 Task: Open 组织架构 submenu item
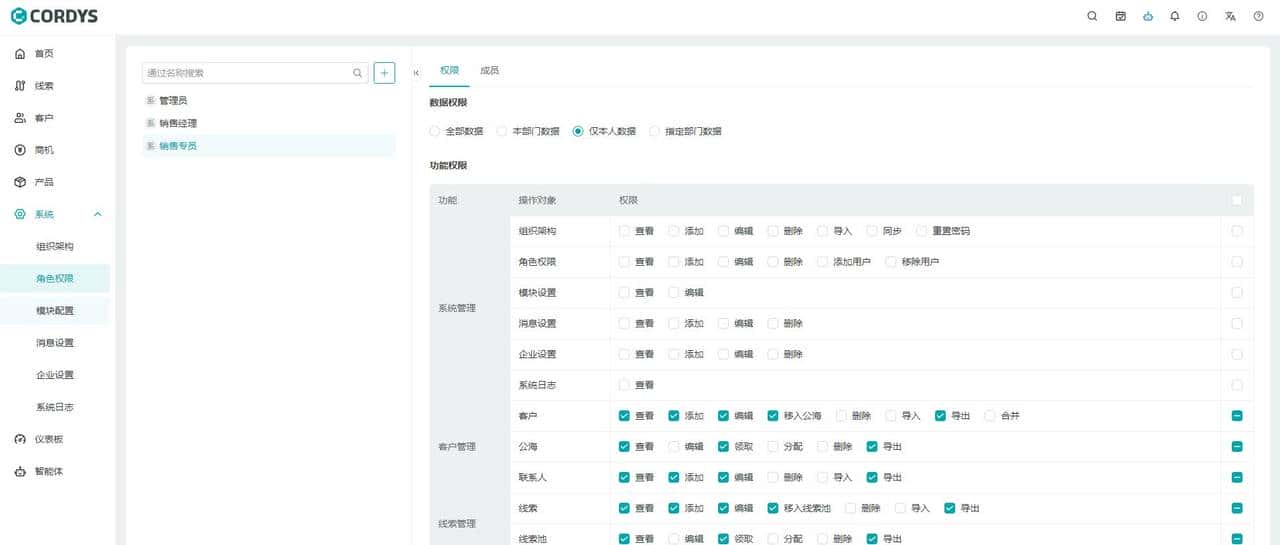(55, 246)
